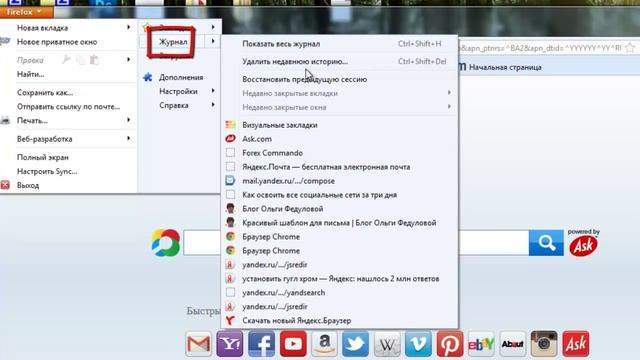The width and height of the screenshot is (640, 360).
Task: Expand the Веб-разработка submenu arrow
Action: pos(129,138)
